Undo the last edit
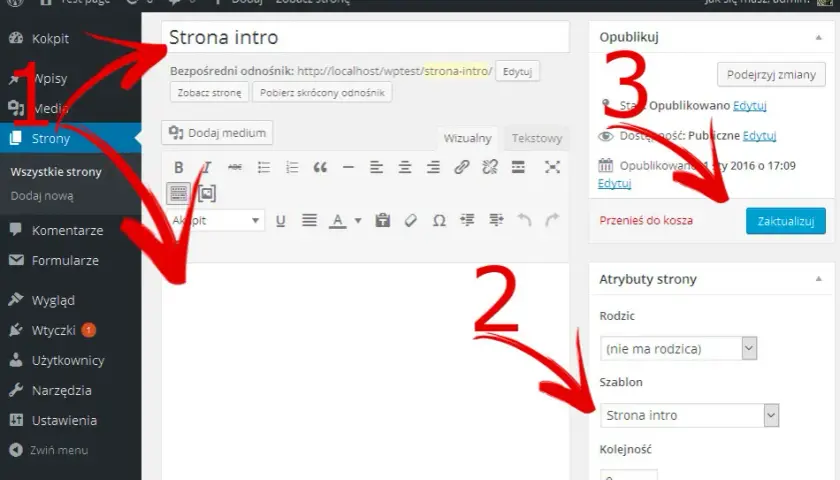Screen dimensions: 840x480 (524, 220)
